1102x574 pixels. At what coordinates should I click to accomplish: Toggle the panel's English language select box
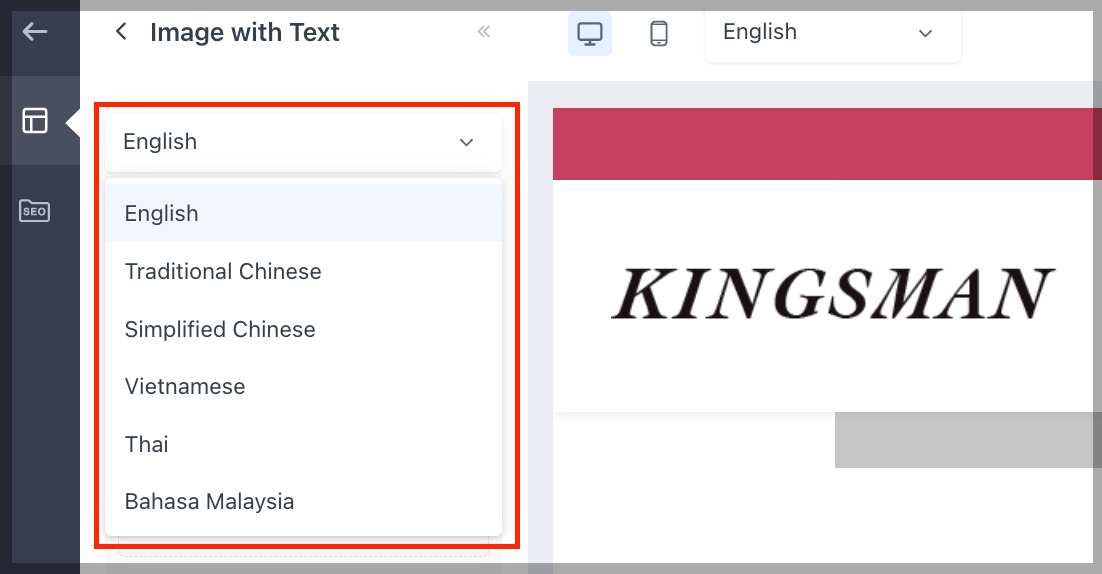[x=304, y=142]
